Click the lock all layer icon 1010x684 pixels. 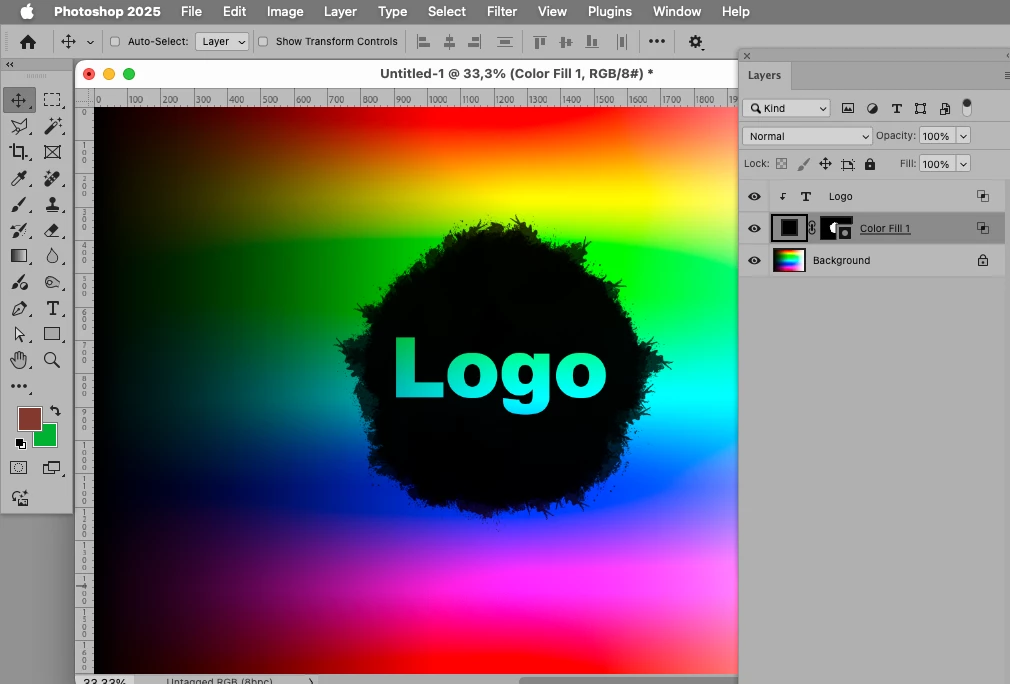click(870, 164)
